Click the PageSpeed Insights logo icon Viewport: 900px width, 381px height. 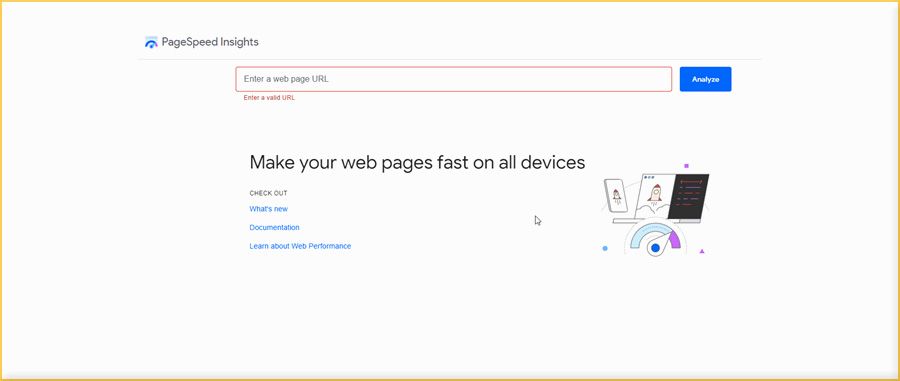click(151, 42)
